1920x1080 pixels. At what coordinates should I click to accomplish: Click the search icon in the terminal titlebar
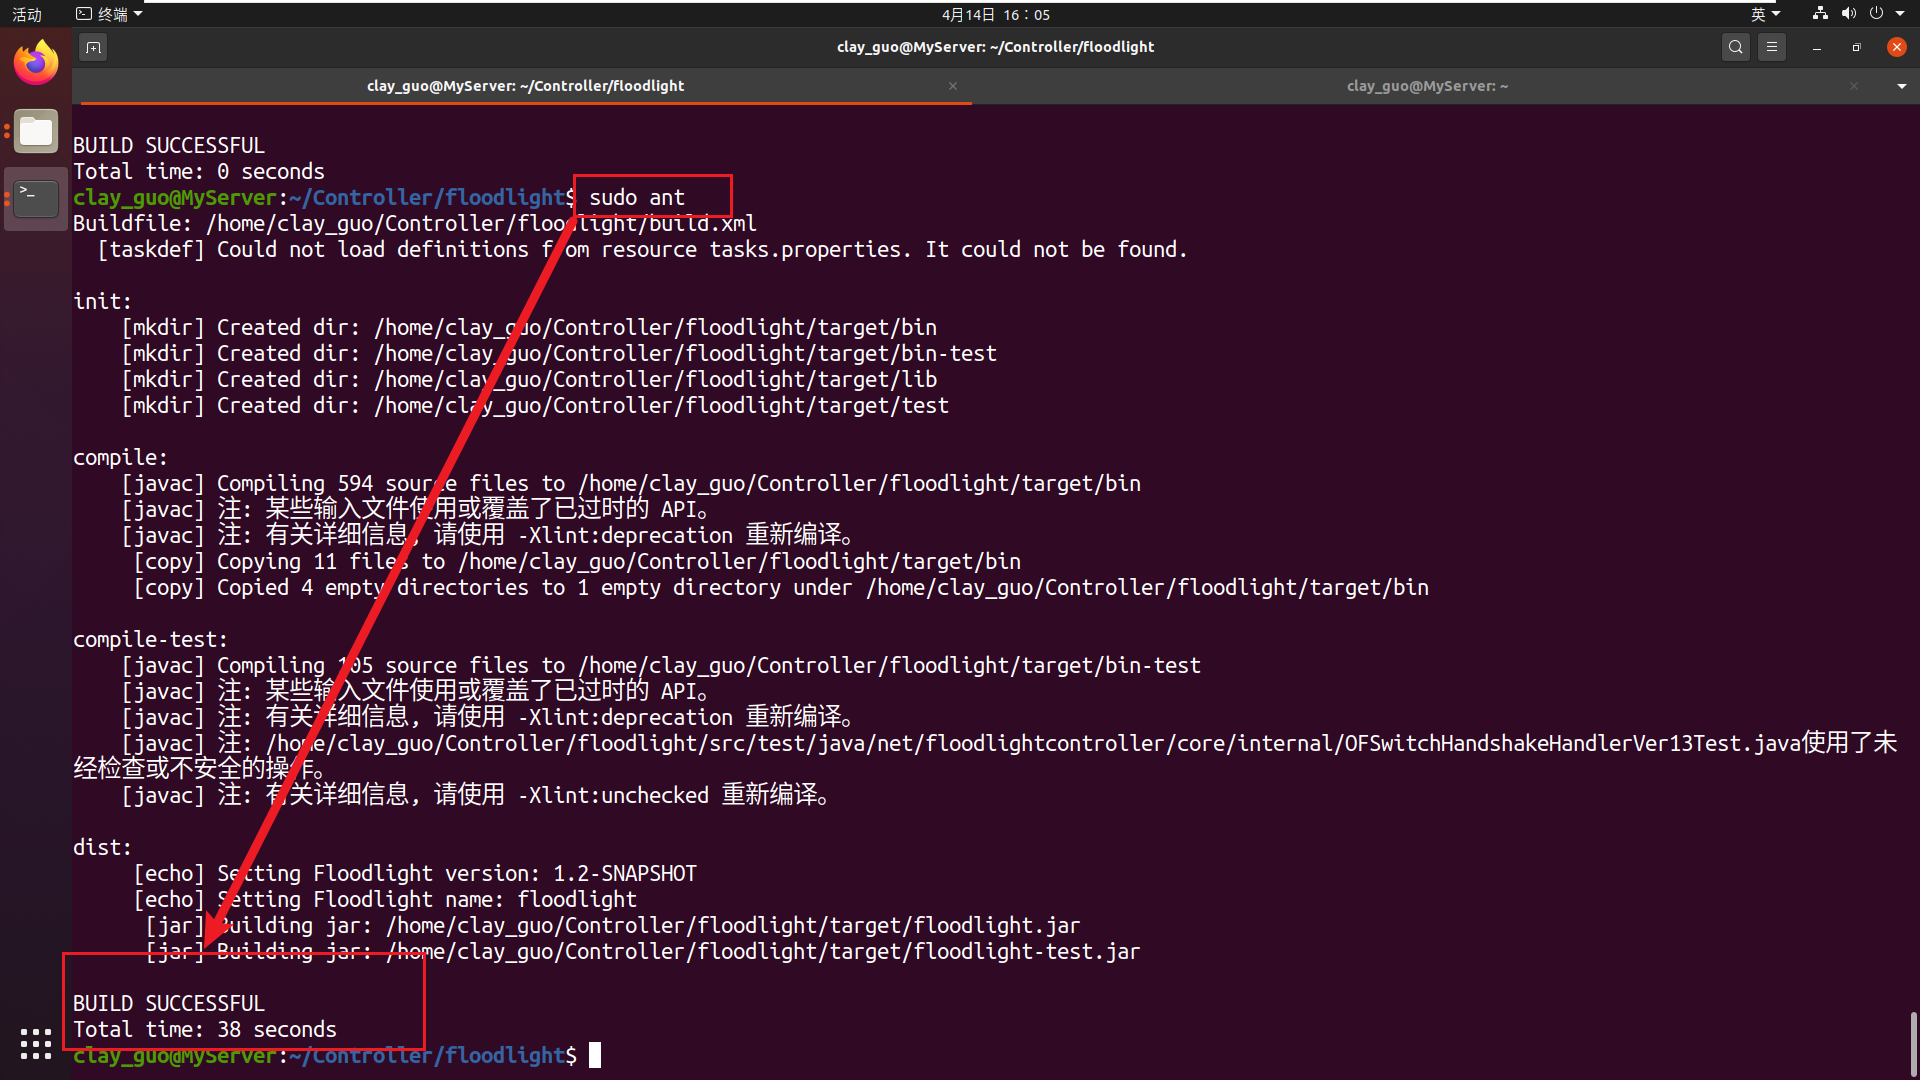pos(1735,46)
